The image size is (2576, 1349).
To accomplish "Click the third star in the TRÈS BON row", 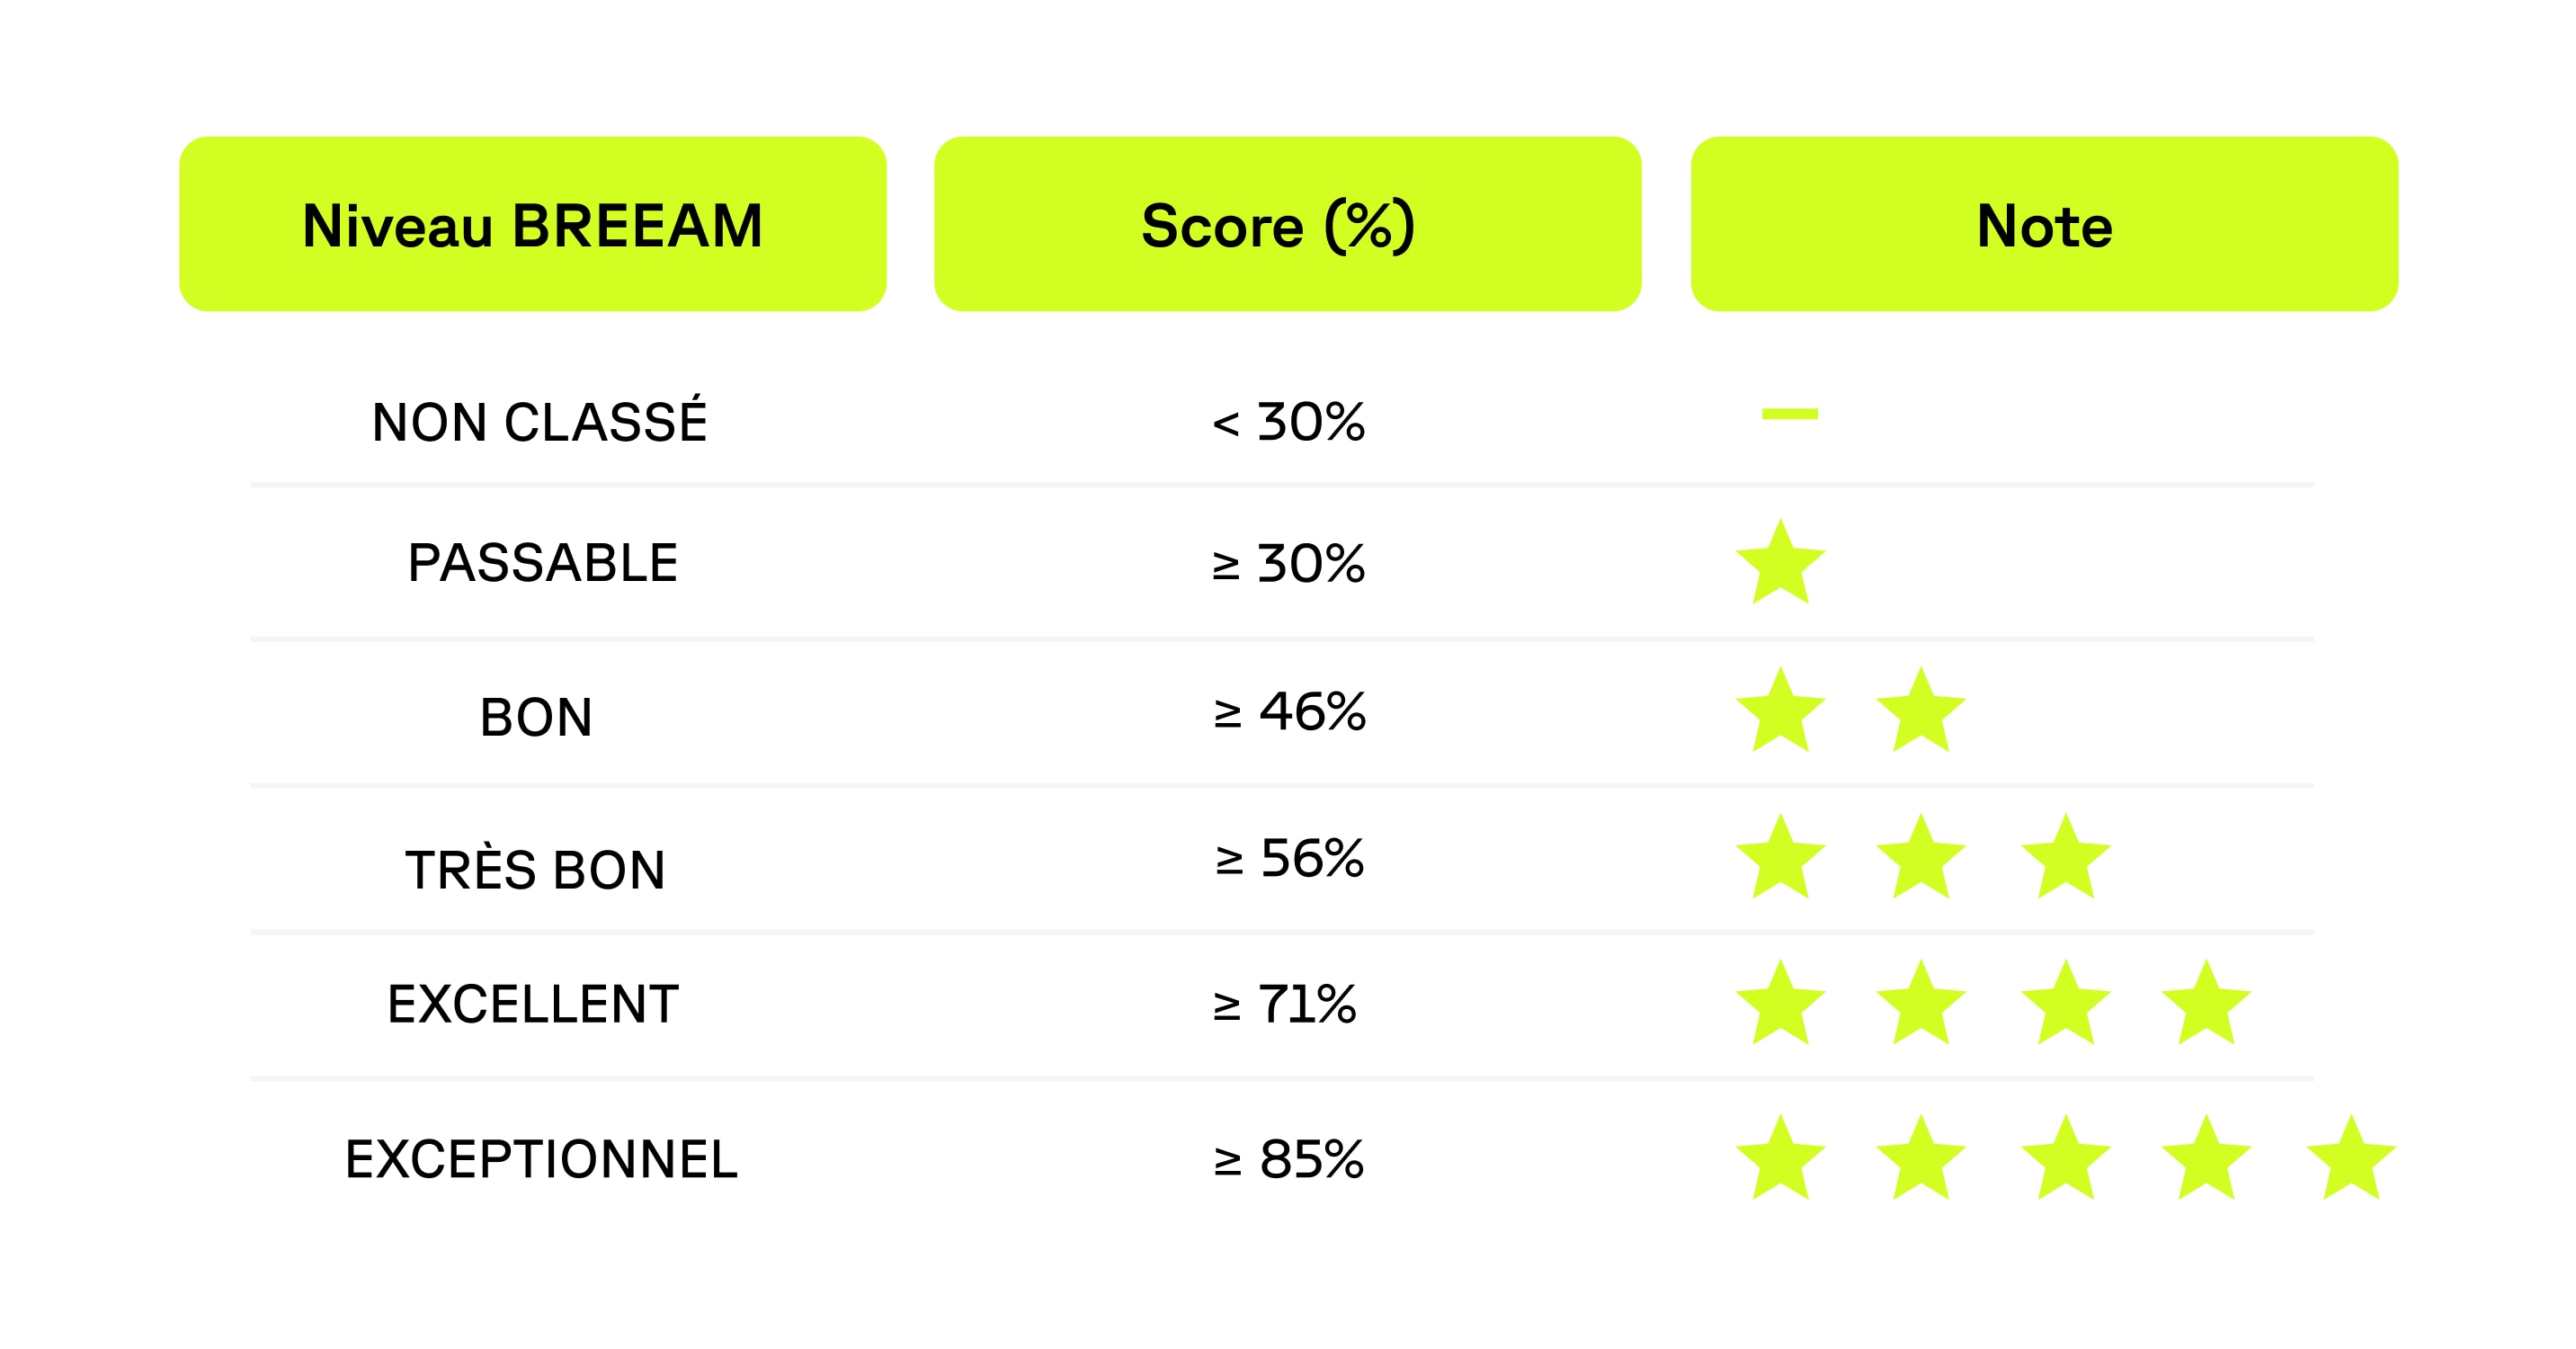I will tap(2065, 859).
